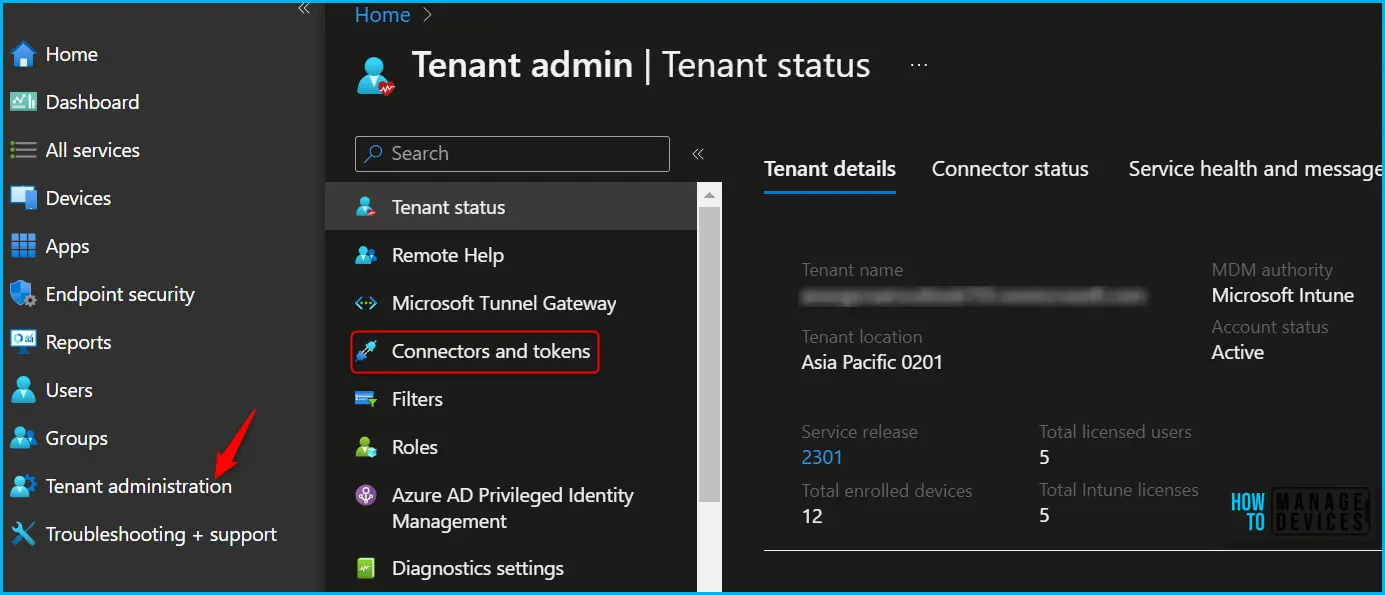Open the ellipsis menu beside Tenant status

(x=919, y=65)
